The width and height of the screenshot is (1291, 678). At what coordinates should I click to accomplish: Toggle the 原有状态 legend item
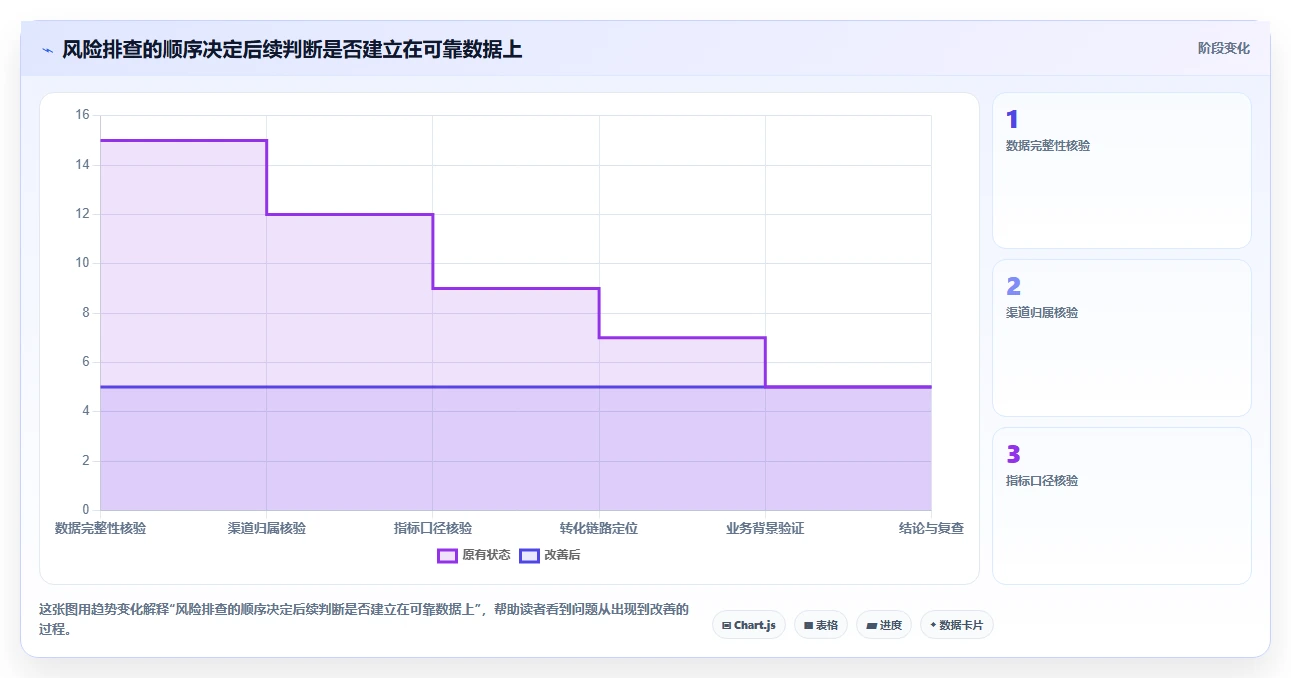pyautogui.click(x=473, y=555)
